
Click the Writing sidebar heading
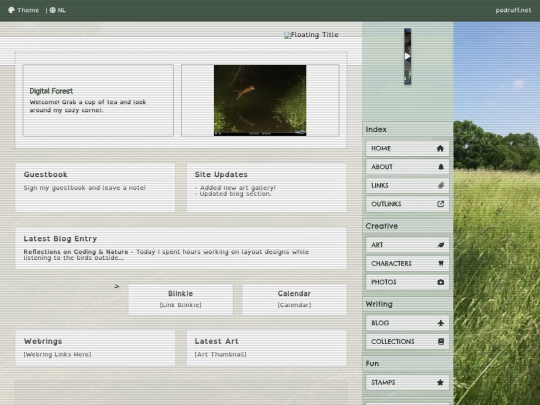379,304
